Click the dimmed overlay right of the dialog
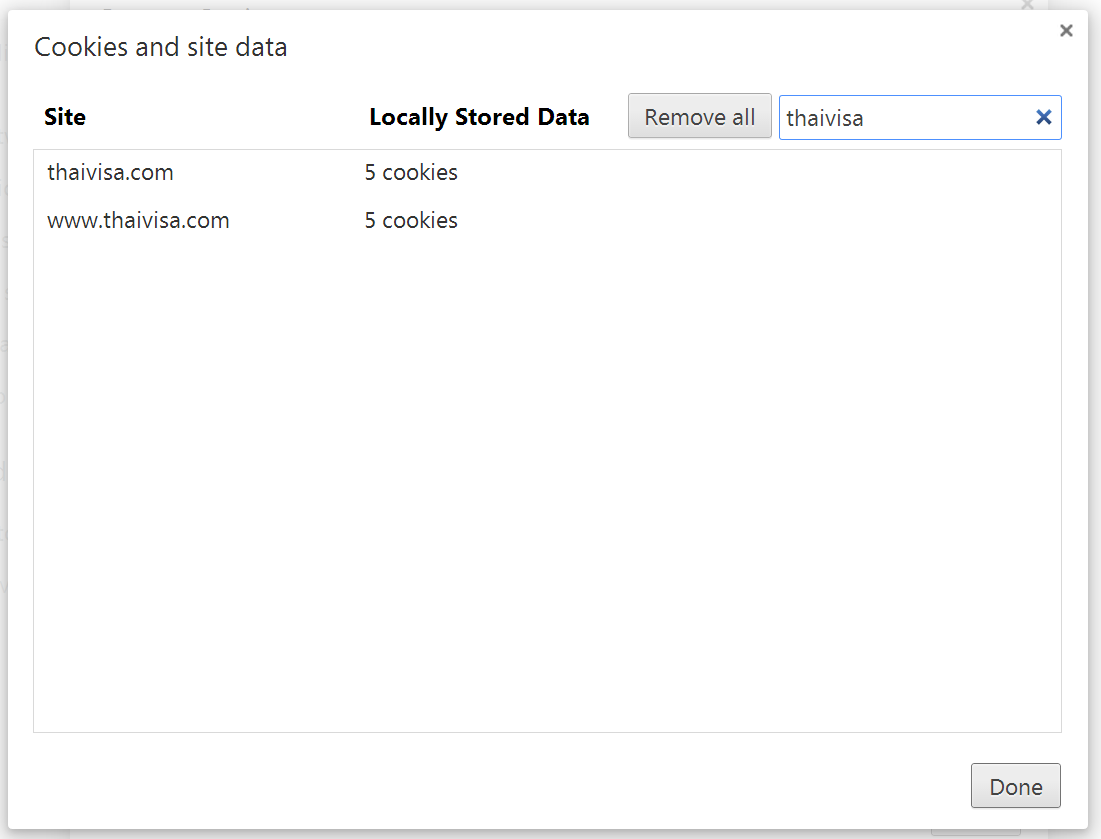This screenshot has height=839, width=1101. point(1095,421)
